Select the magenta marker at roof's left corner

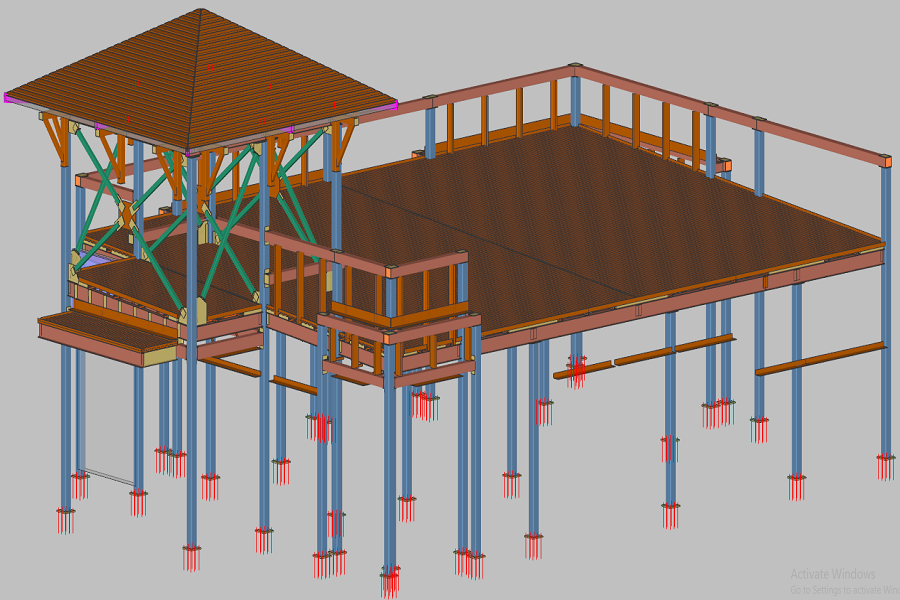point(8,98)
